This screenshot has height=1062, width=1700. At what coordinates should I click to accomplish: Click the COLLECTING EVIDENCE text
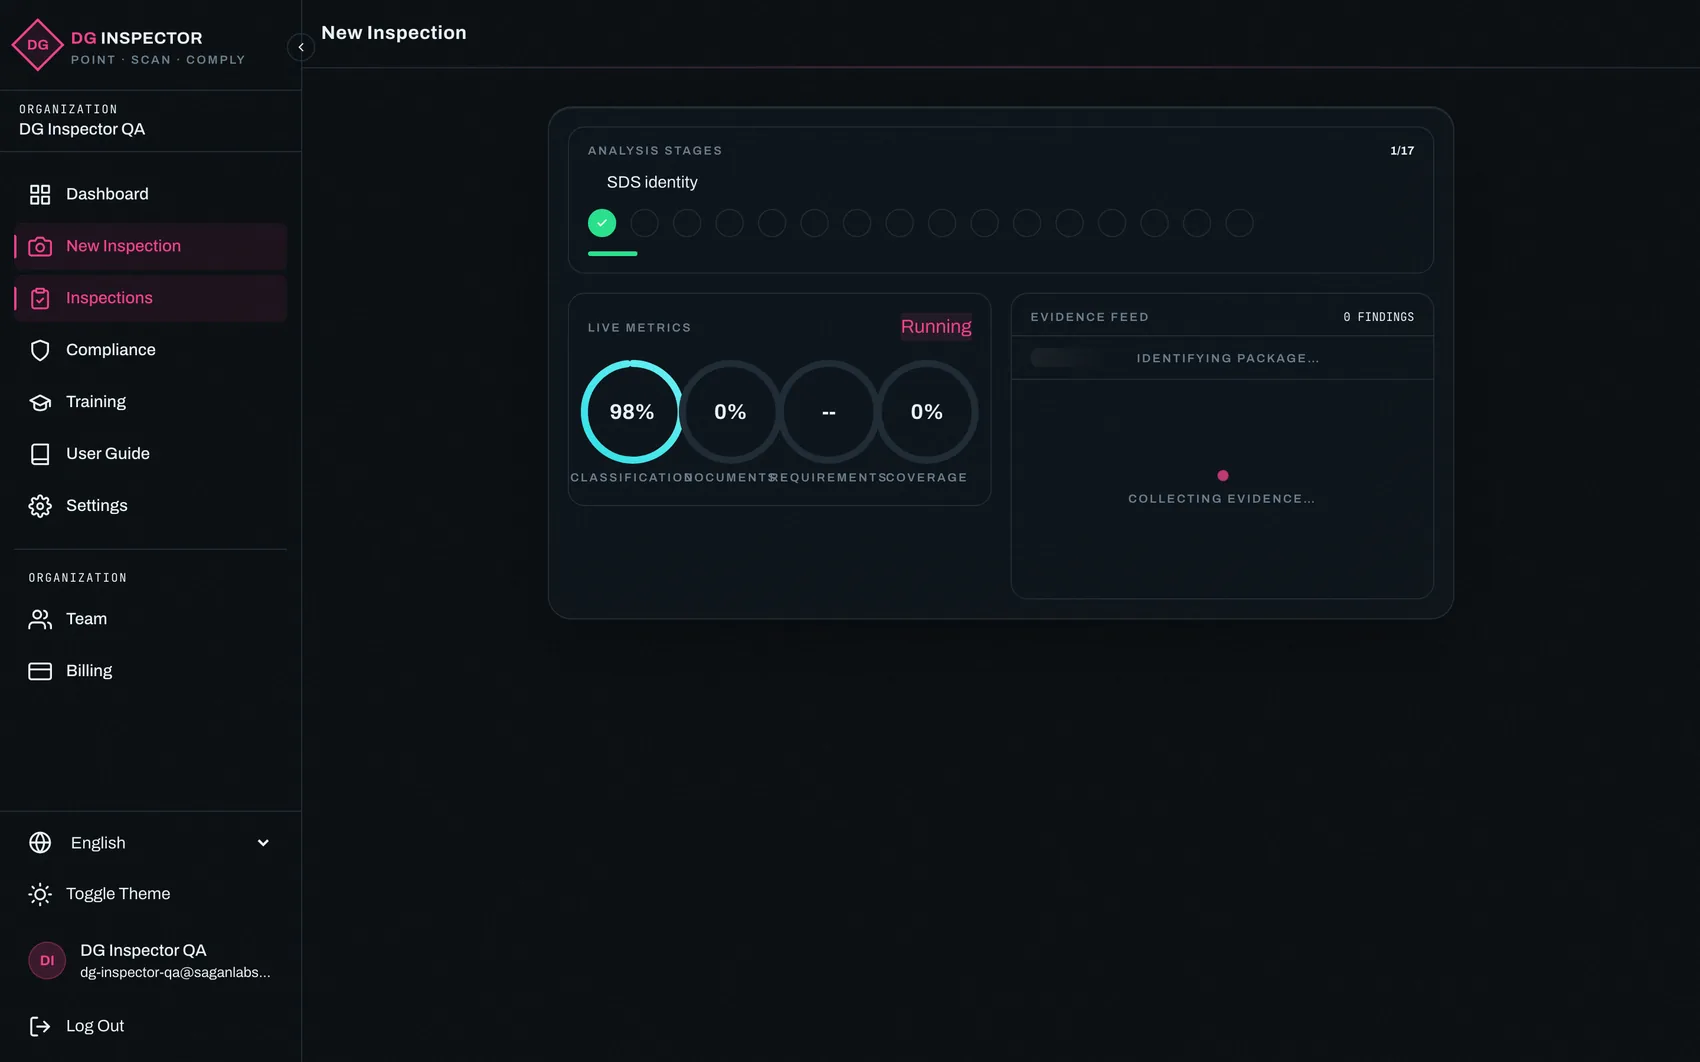pyautogui.click(x=1222, y=499)
